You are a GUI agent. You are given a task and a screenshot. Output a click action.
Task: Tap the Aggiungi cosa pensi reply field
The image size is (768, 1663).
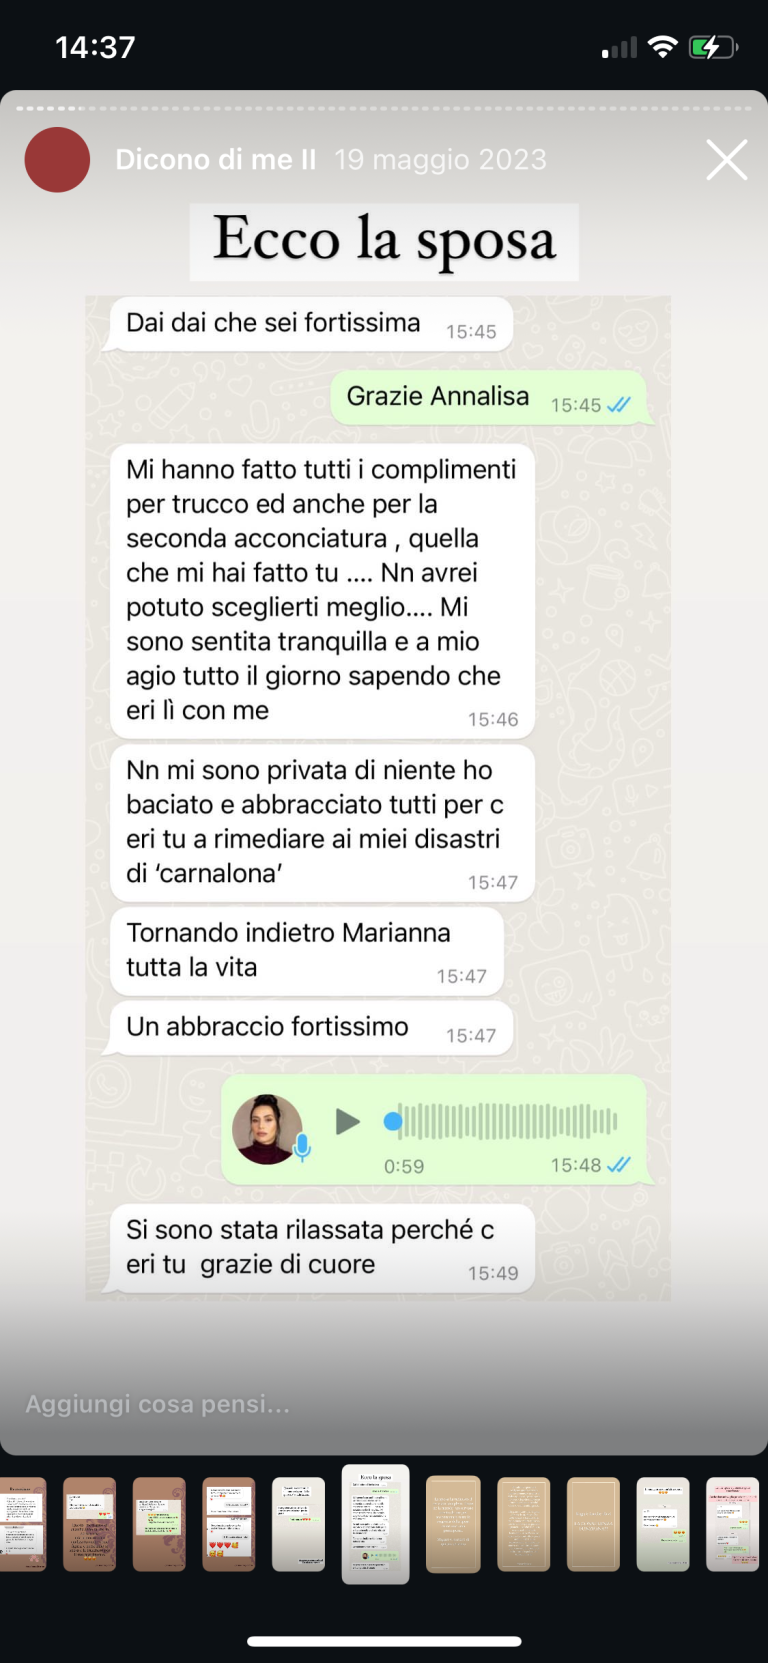click(x=384, y=1404)
